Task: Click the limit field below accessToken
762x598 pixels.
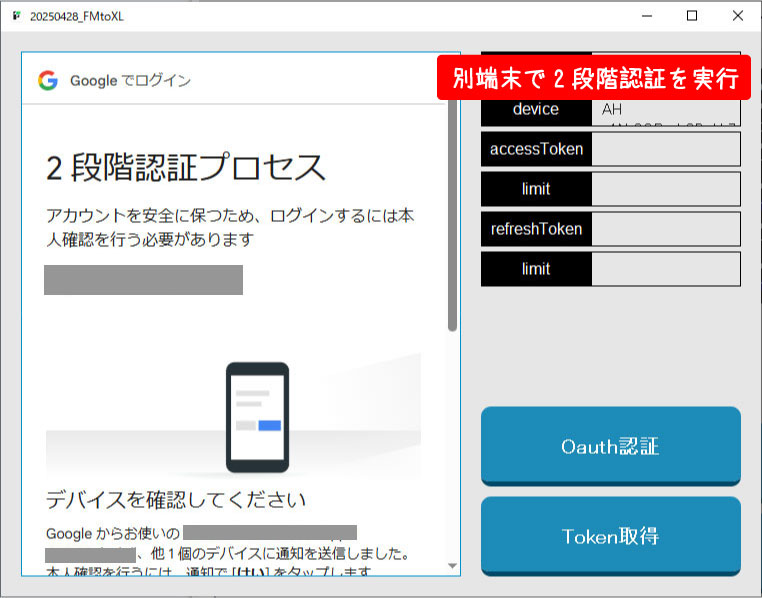Action: pyautogui.click(x=666, y=189)
